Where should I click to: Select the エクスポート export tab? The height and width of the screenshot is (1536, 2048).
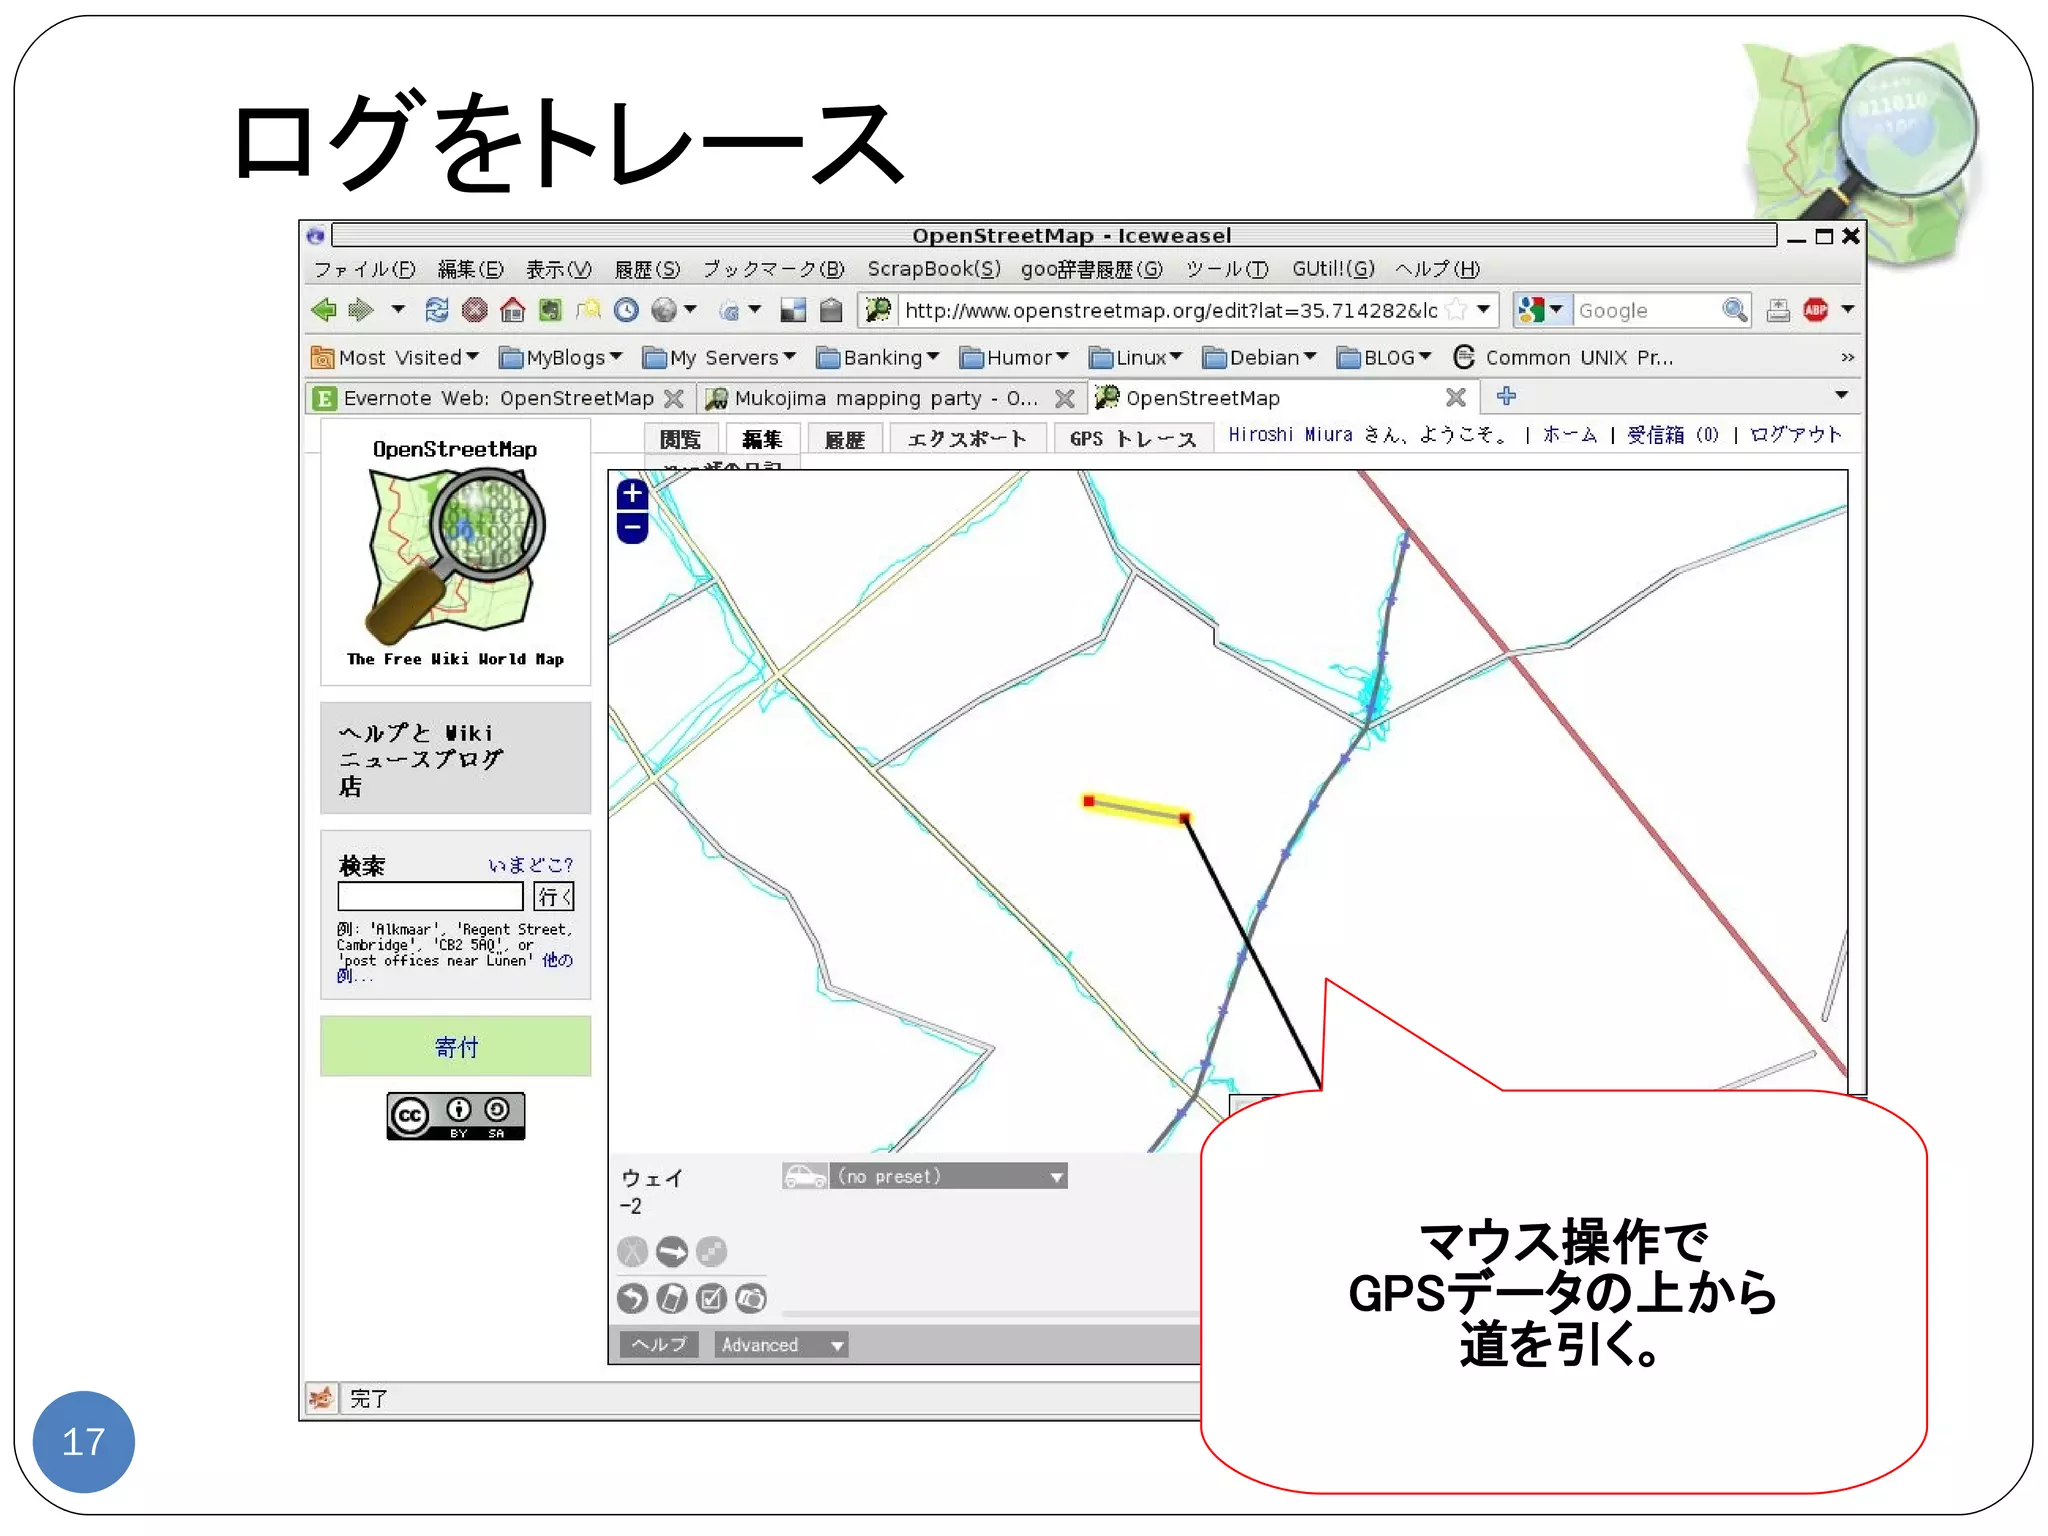coord(967,439)
